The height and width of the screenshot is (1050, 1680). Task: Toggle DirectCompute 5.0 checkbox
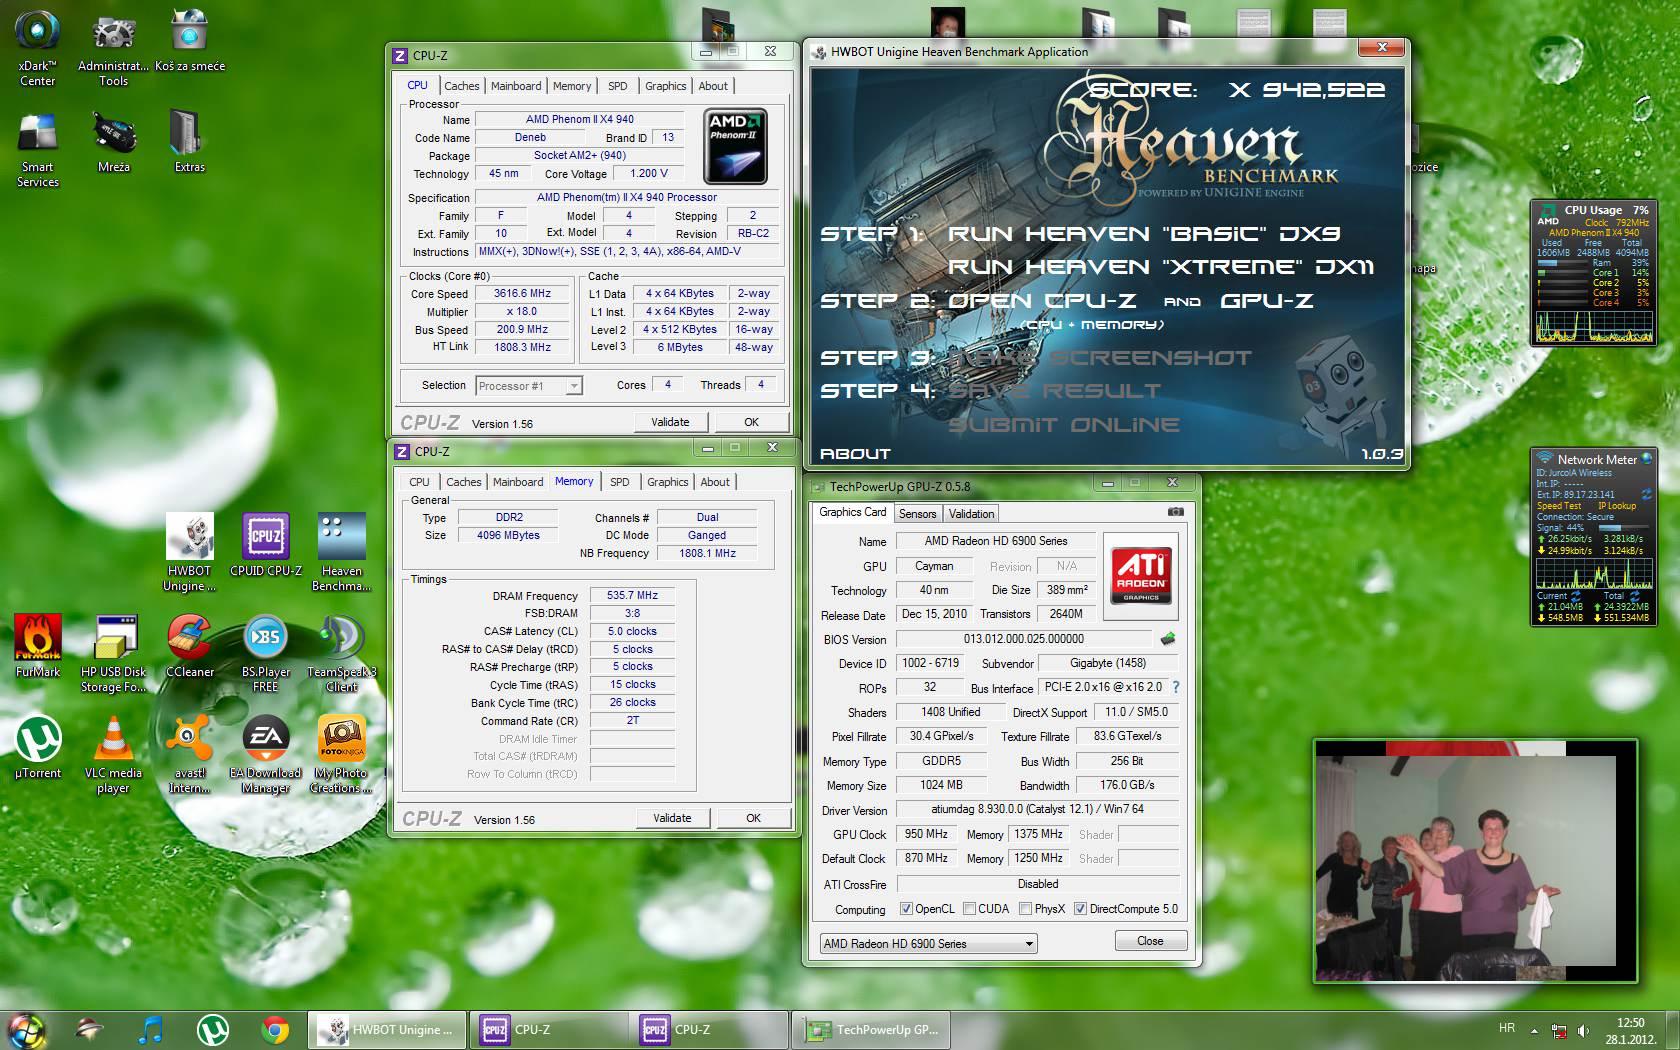point(1080,909)
